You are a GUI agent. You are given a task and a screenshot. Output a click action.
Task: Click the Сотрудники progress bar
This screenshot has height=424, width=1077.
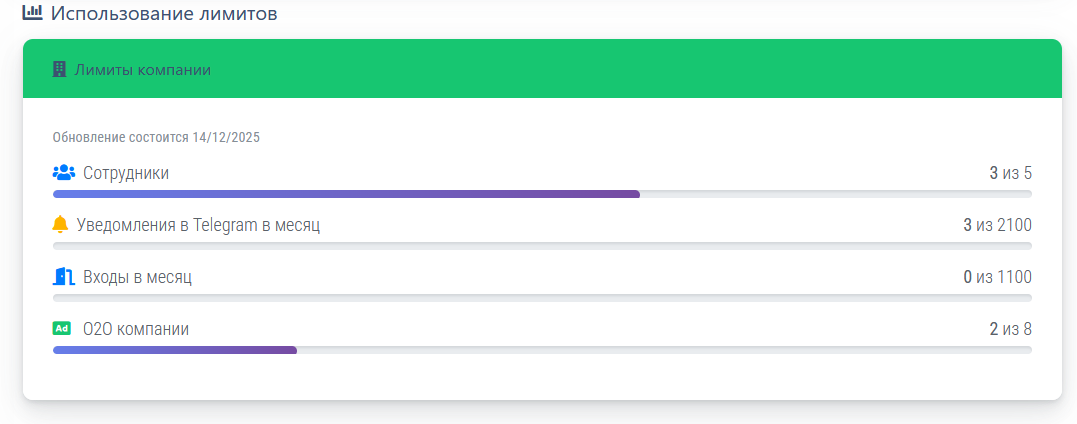click(x=541, y=194)
